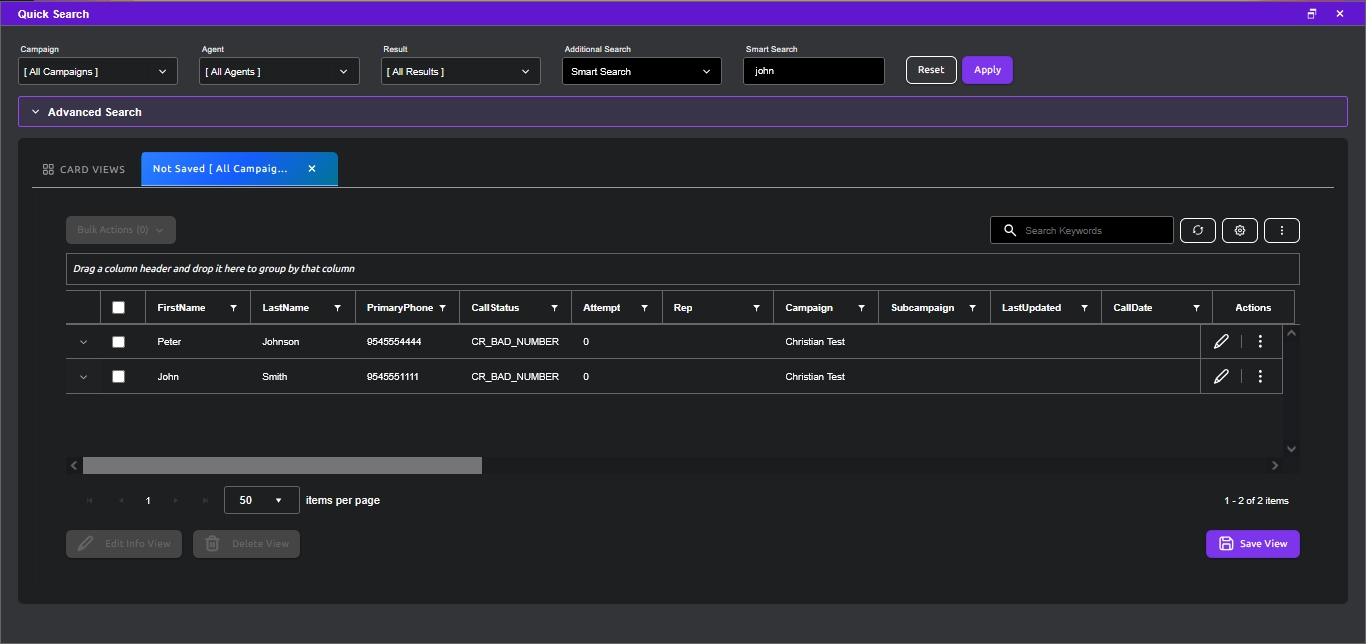Click the CallDate column filter icon
Screen dimensions: 1366x644
point(1196,308)
